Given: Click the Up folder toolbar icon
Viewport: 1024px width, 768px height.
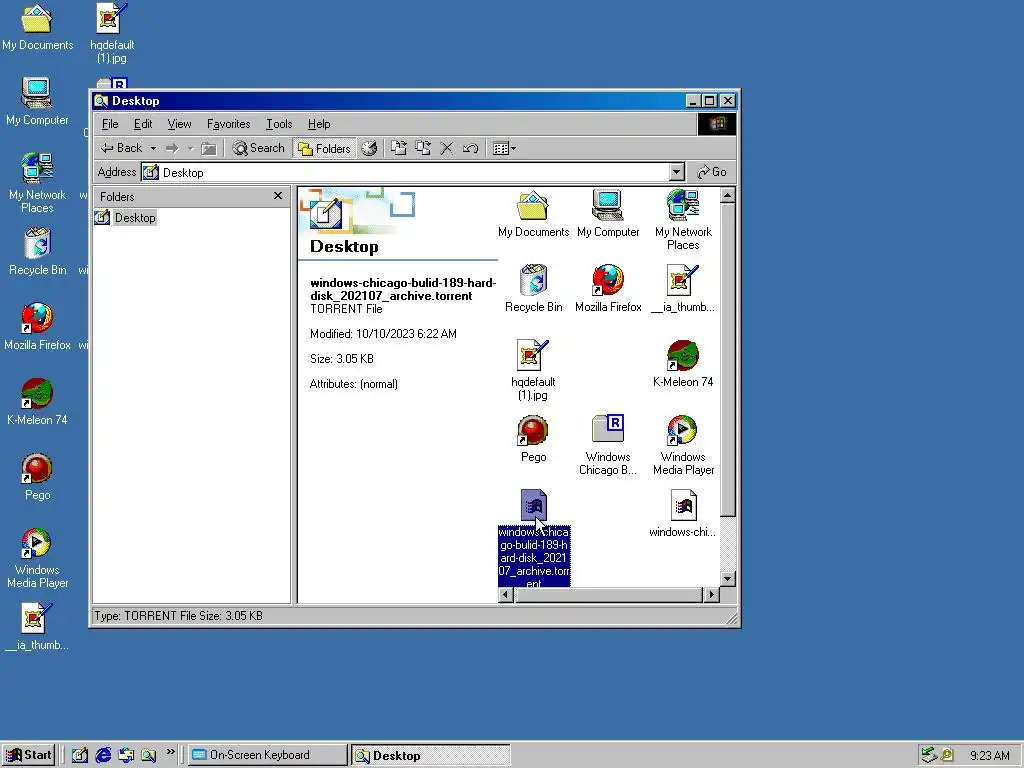Looking at the screenshot, I should 209,149.
